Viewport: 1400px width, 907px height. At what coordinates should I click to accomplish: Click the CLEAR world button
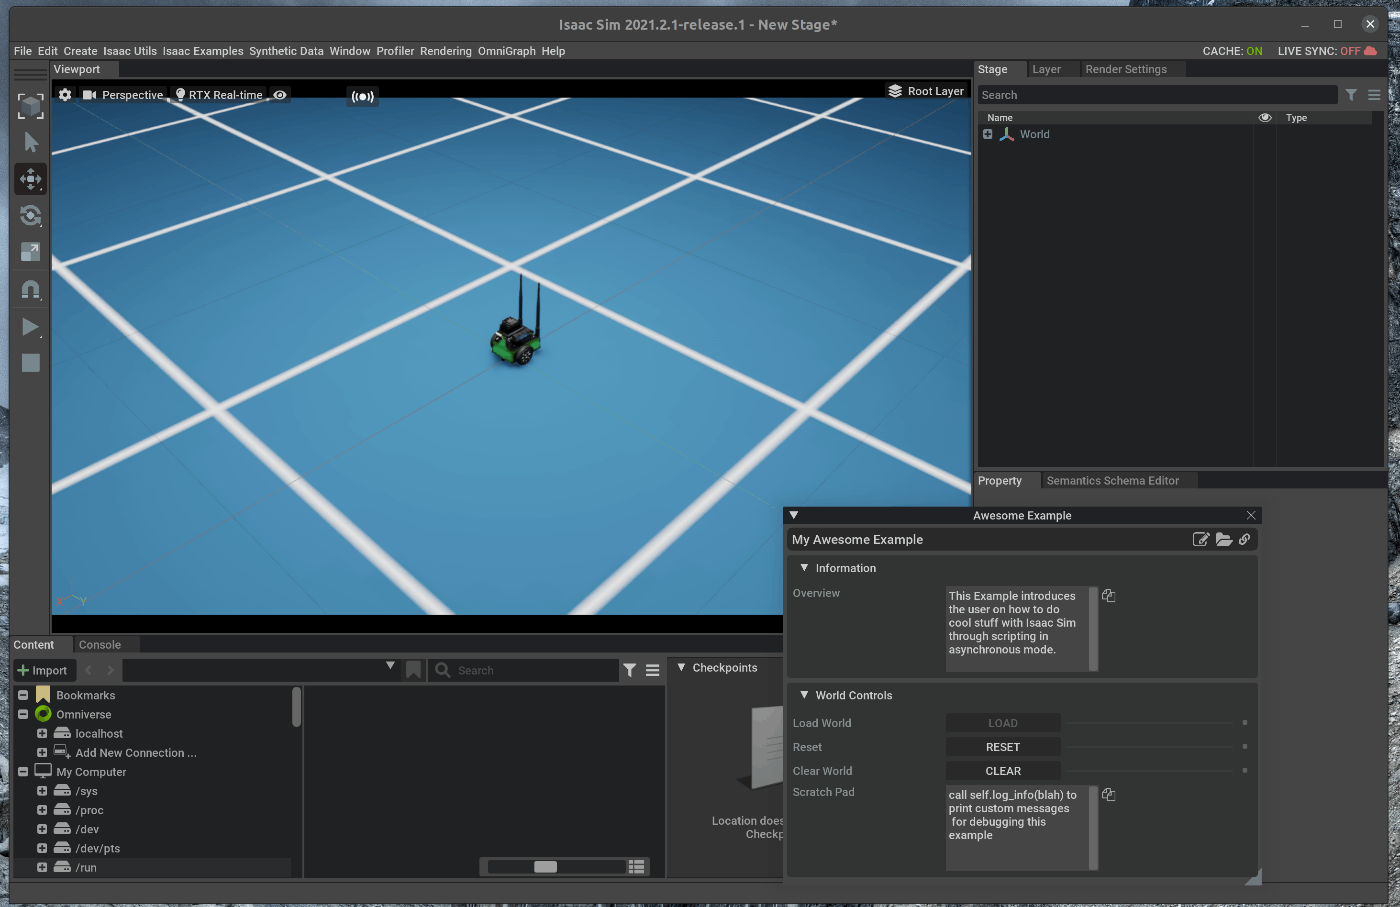1003,771
